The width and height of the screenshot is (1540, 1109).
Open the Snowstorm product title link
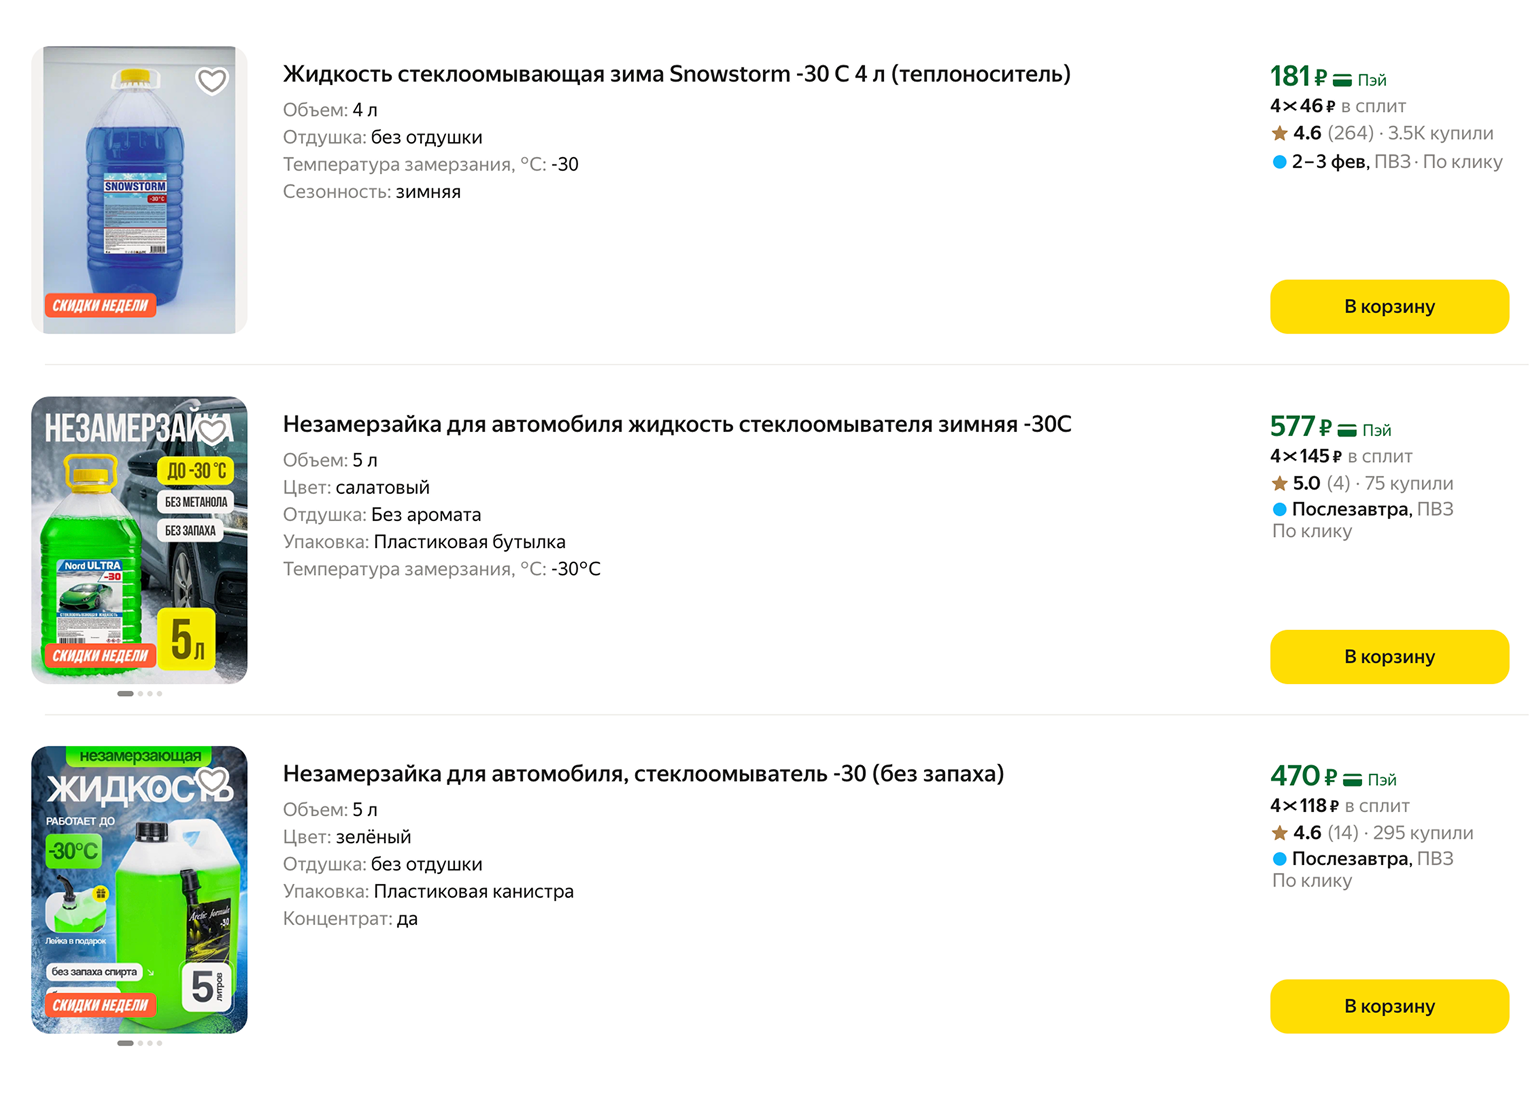(x=676, y=73)
